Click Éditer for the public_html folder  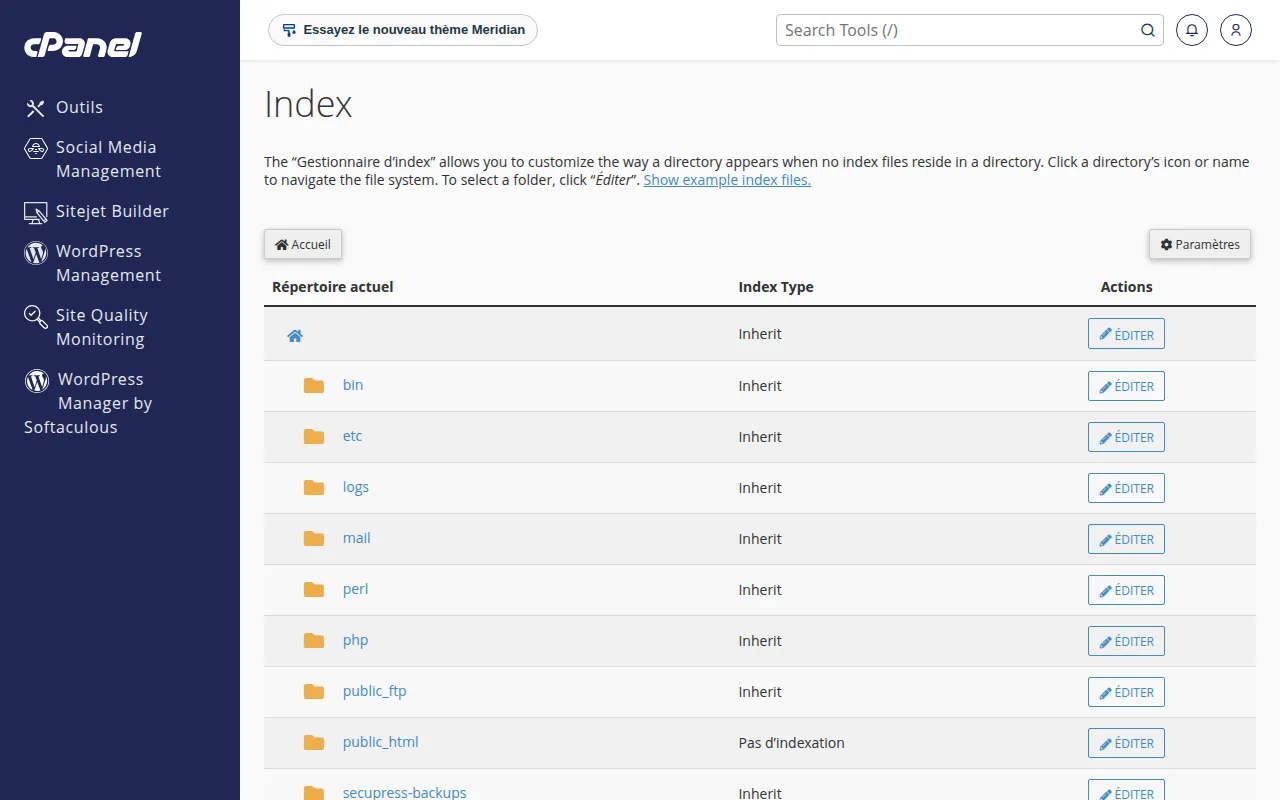1126,743
